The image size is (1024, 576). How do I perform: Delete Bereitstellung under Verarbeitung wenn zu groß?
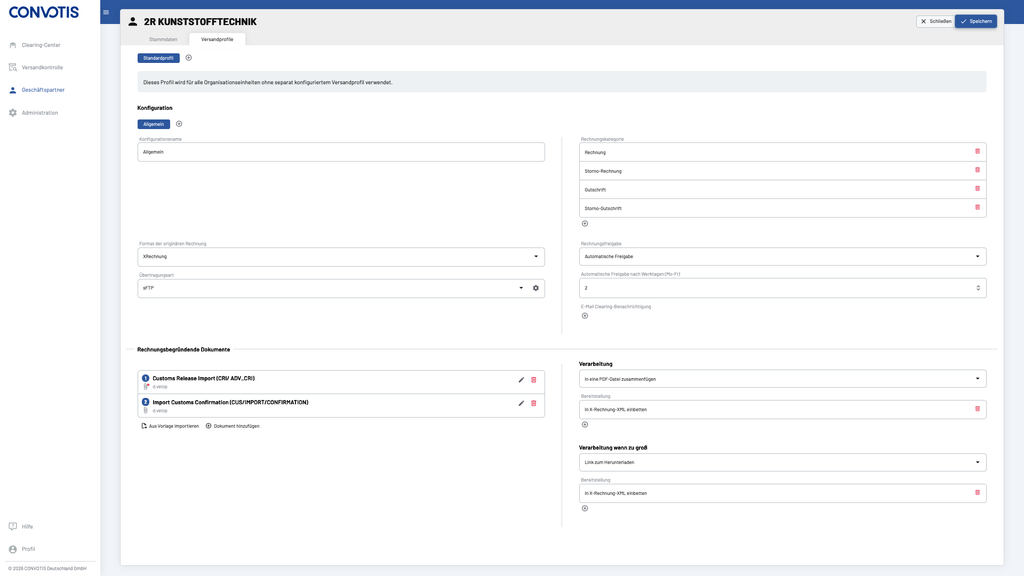click(978, 492)
